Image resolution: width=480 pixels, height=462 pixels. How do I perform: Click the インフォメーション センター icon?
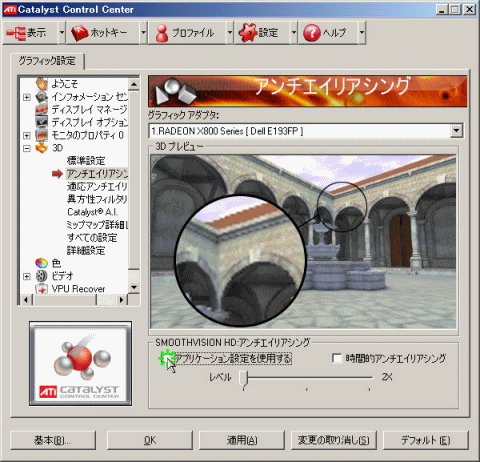click(42, 97)
